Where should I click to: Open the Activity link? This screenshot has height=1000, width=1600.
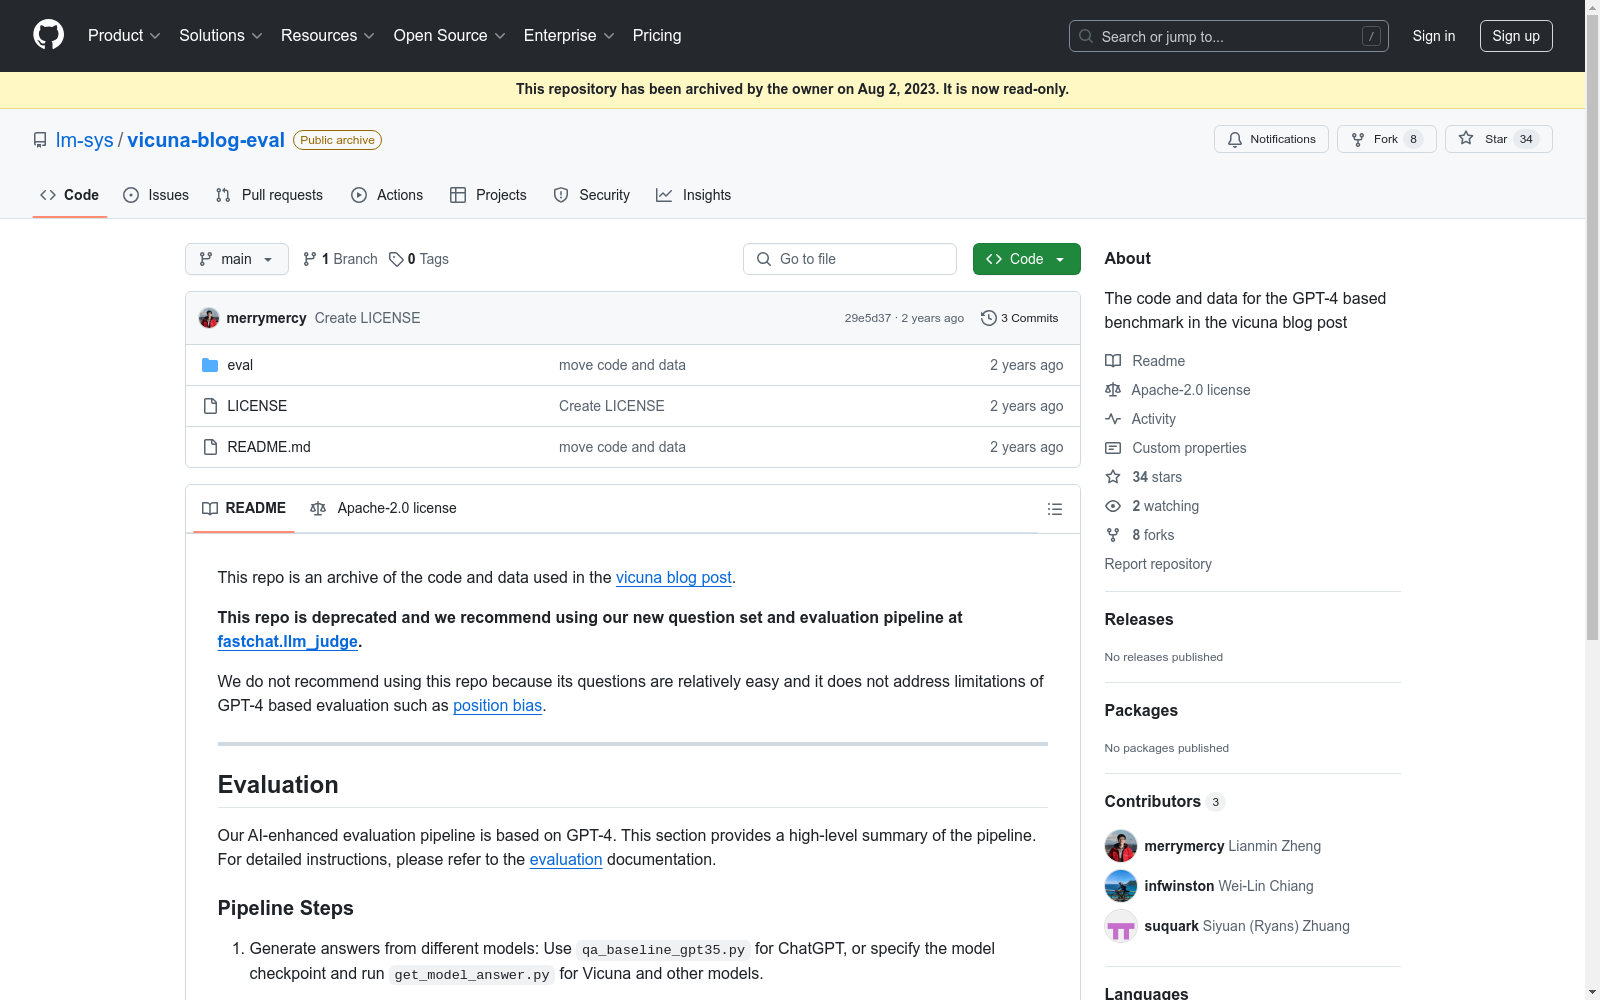point(1141,419)
